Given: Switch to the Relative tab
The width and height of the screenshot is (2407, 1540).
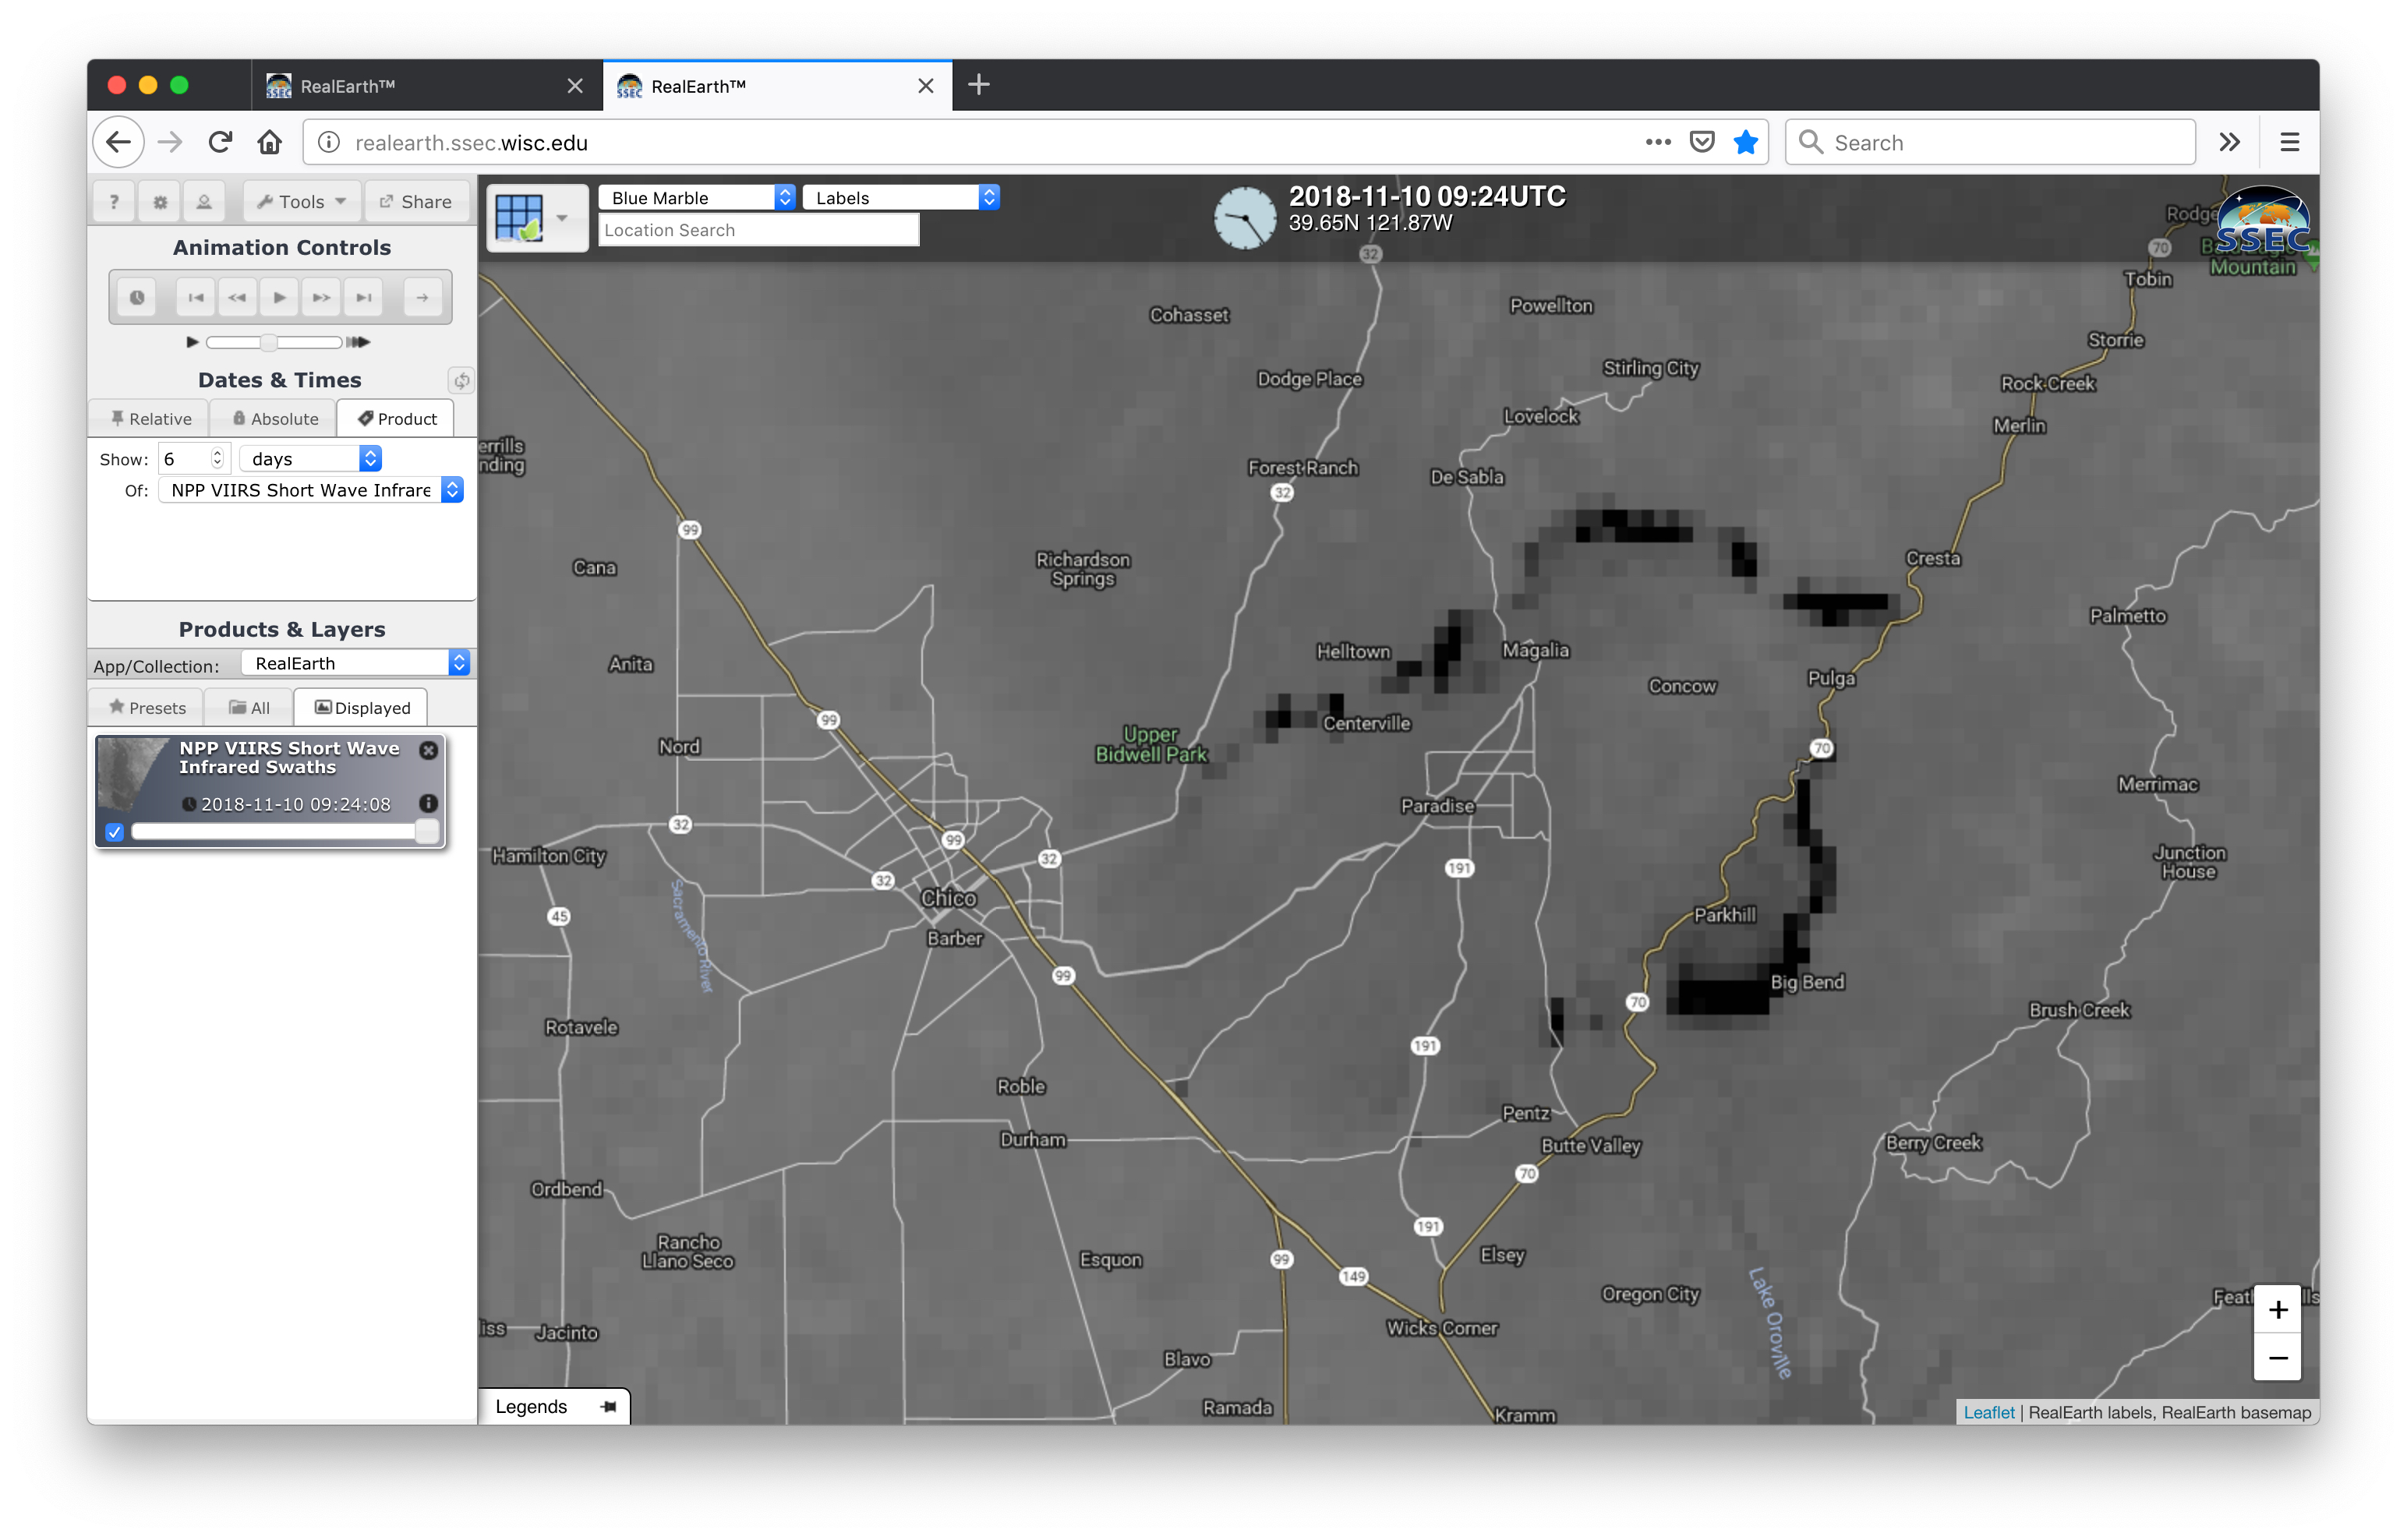Looking at the screenshot, I should [x=150, y=418].
